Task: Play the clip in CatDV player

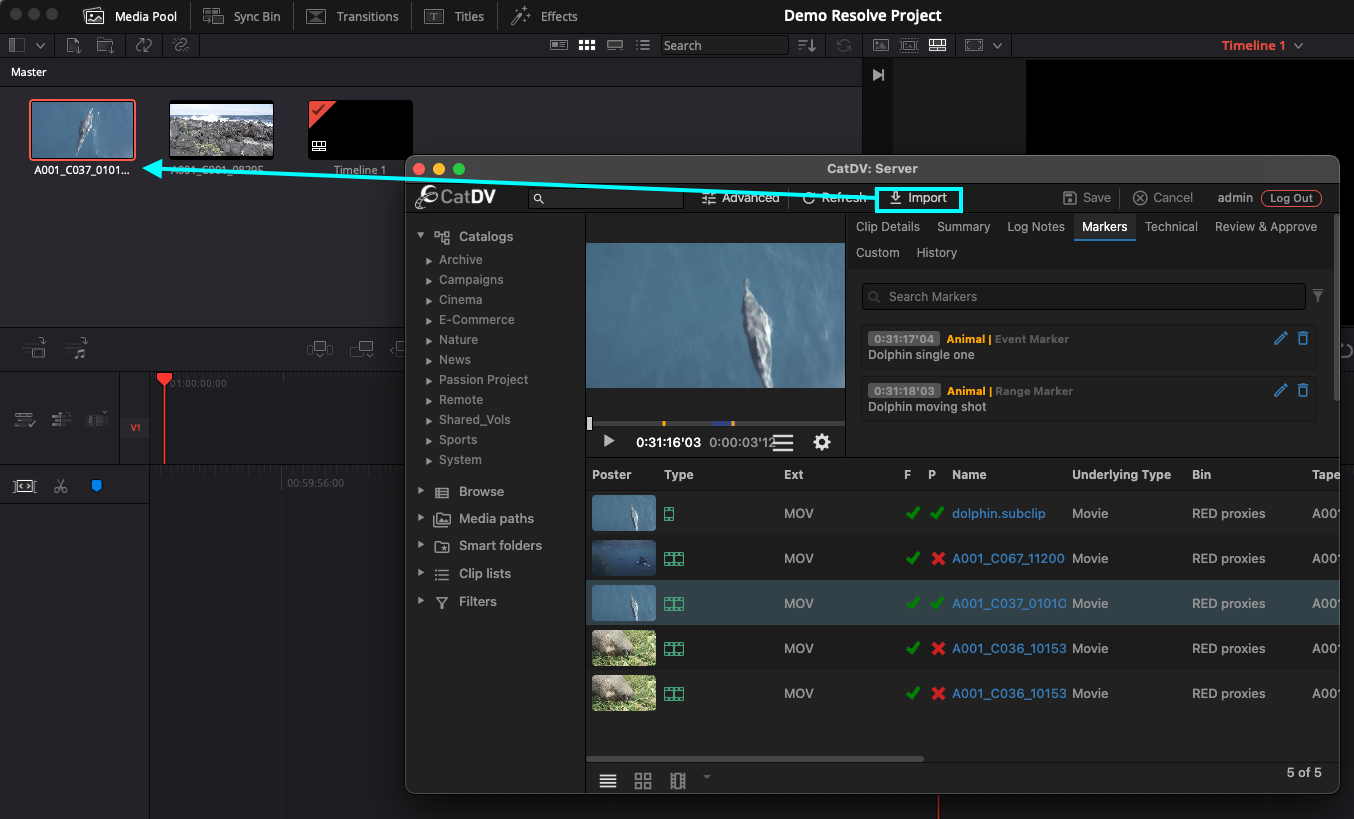Action: pos(608,441)
